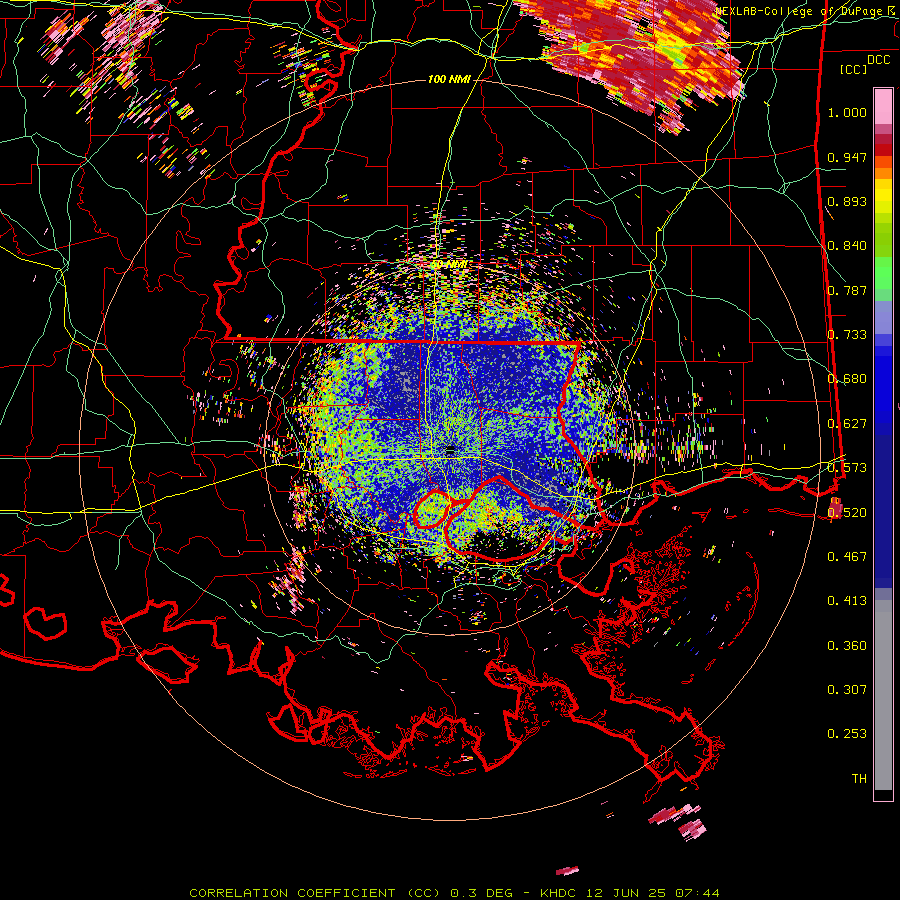The width and height of the screenshot is (900, 900).
Task: Click the 0.840 legend value
Action: (847, 246)
